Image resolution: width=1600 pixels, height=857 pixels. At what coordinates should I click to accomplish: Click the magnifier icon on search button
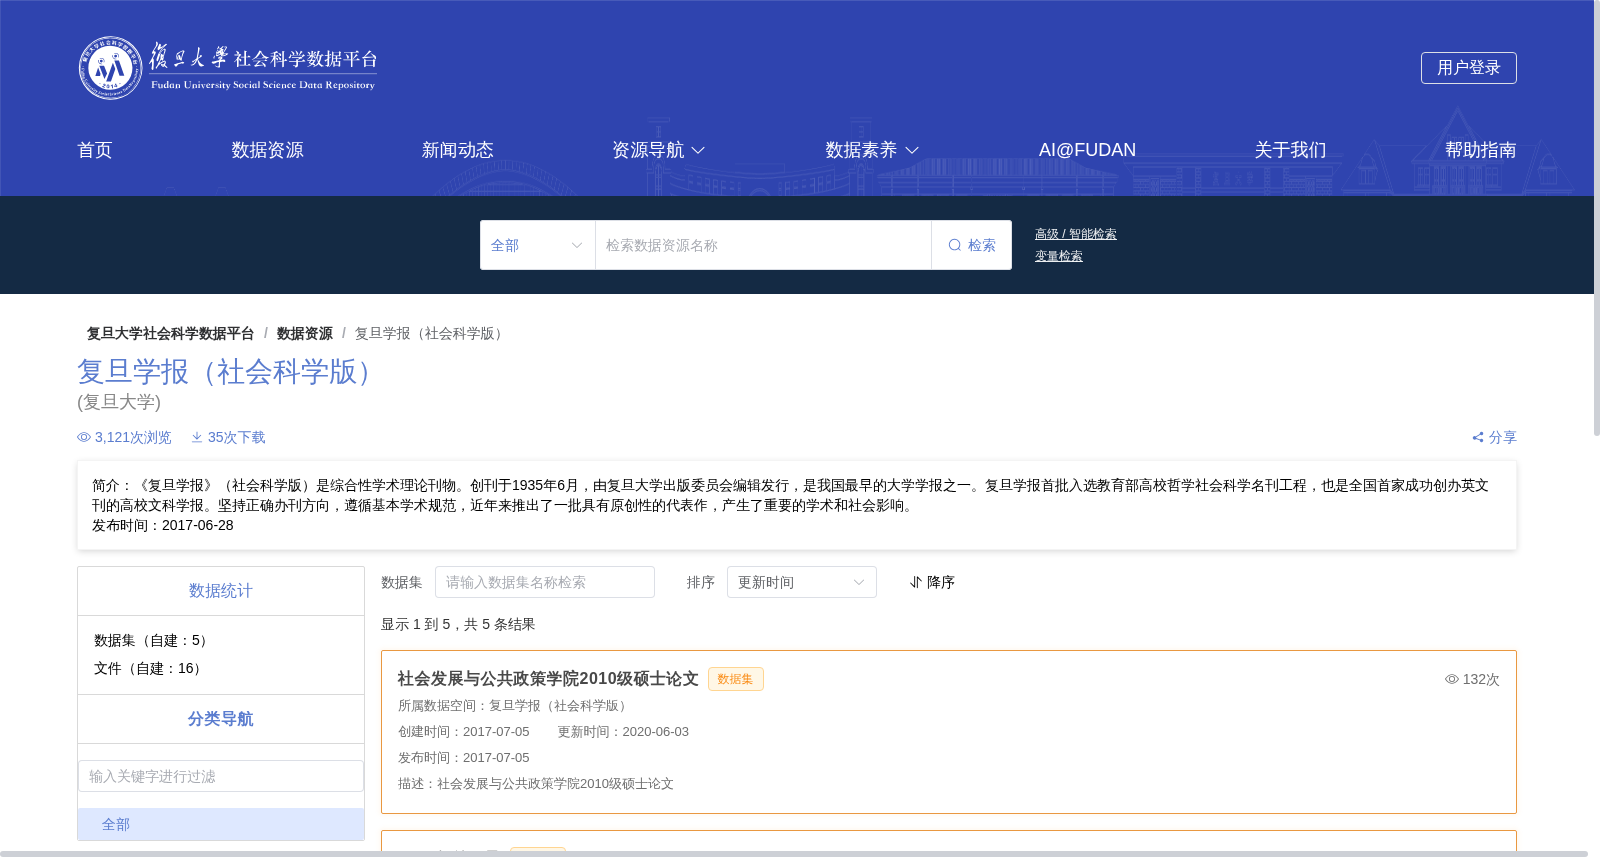click(955, 245)
